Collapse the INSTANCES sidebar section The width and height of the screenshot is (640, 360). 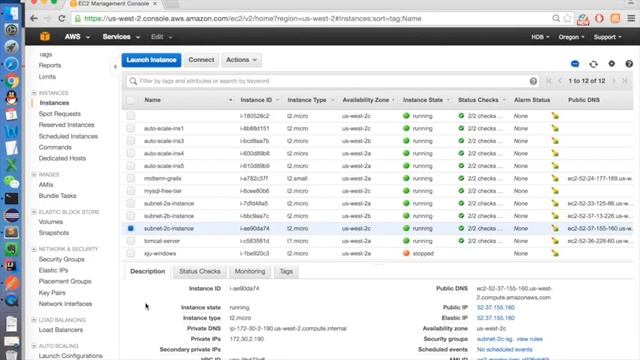pyautogui.click(x=34, y=93)
